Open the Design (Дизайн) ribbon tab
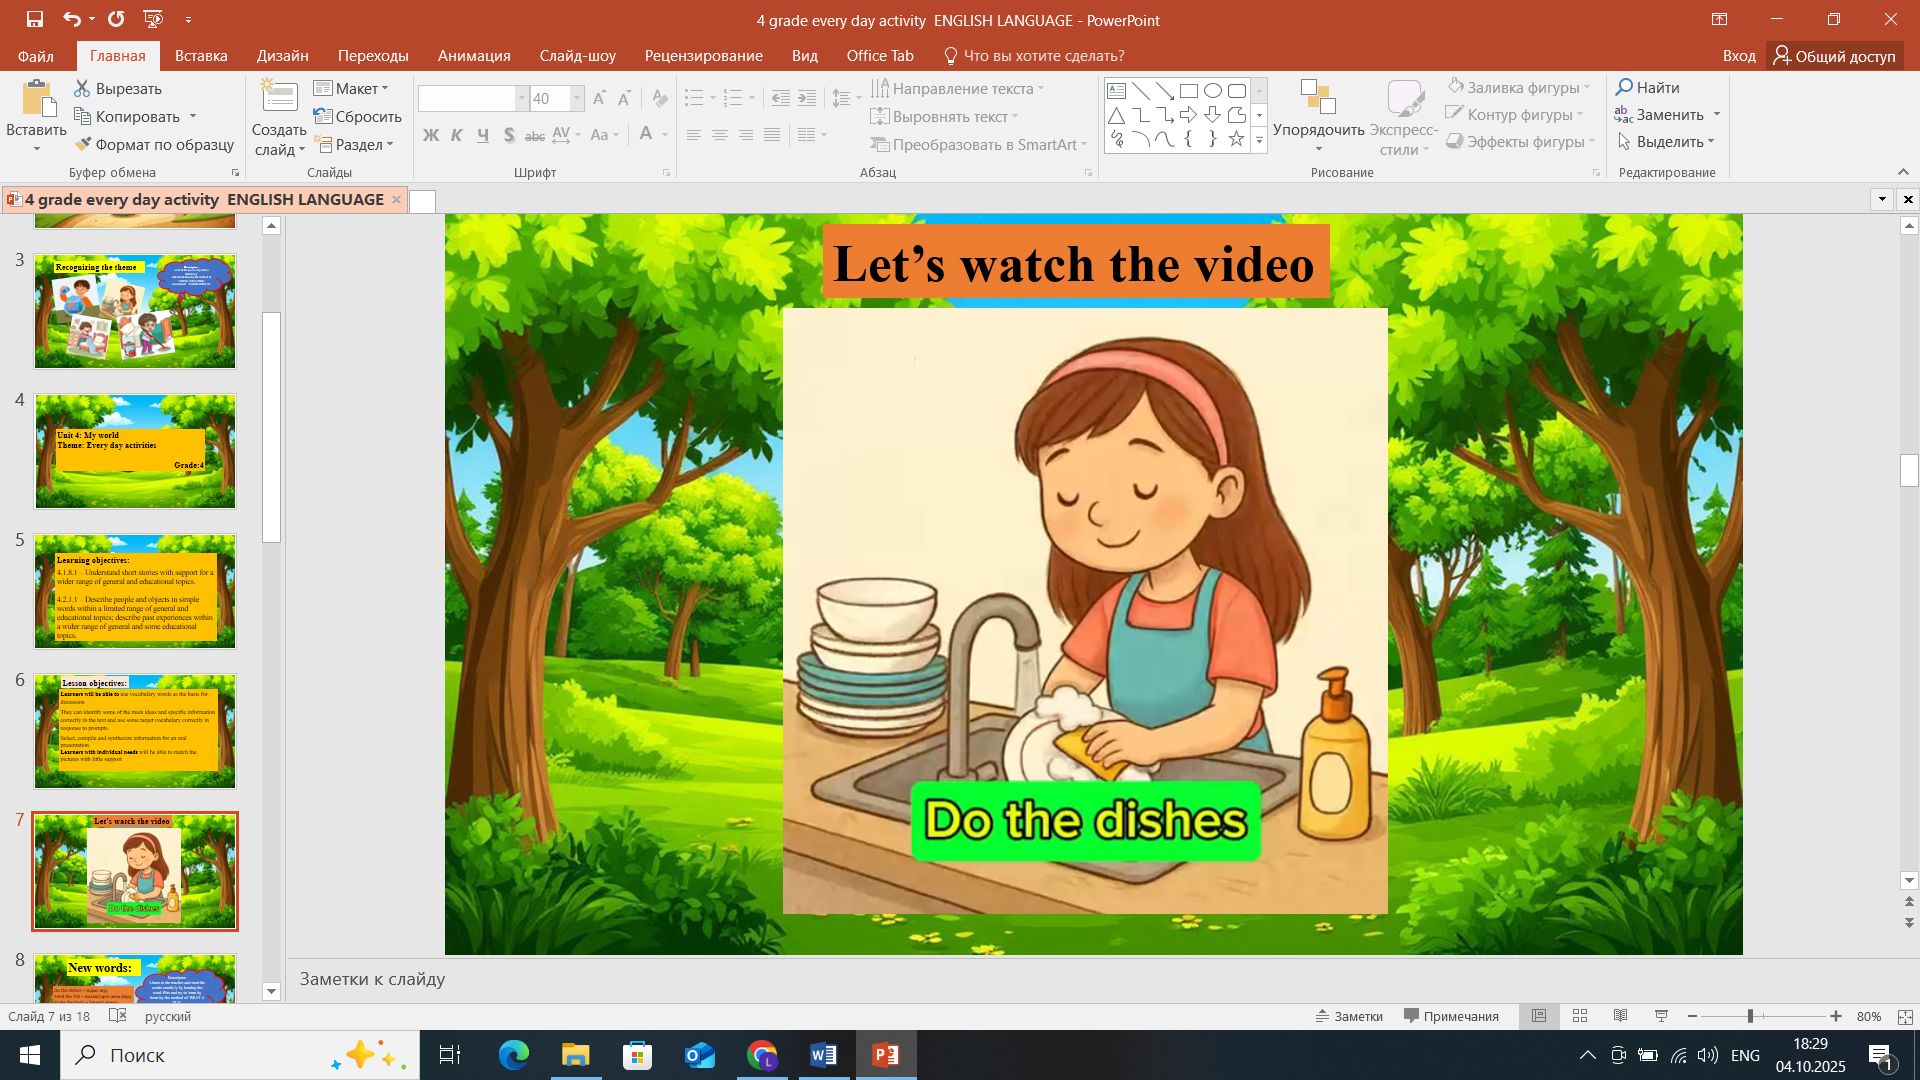 (282, 56)
